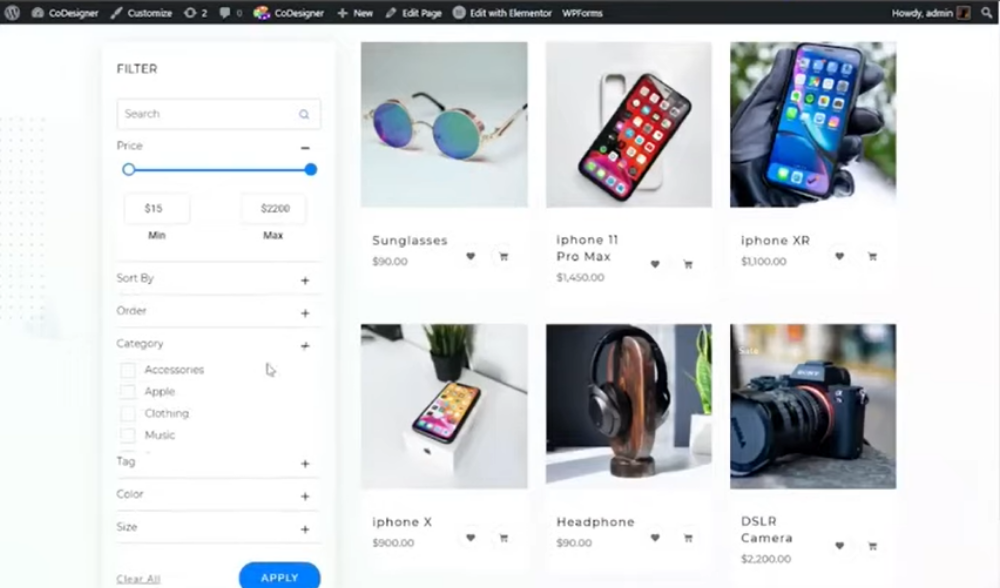Open the iphone 11 Pro Max title
The width and height of the screenshot is (1000, 588).
coord(587,248)
